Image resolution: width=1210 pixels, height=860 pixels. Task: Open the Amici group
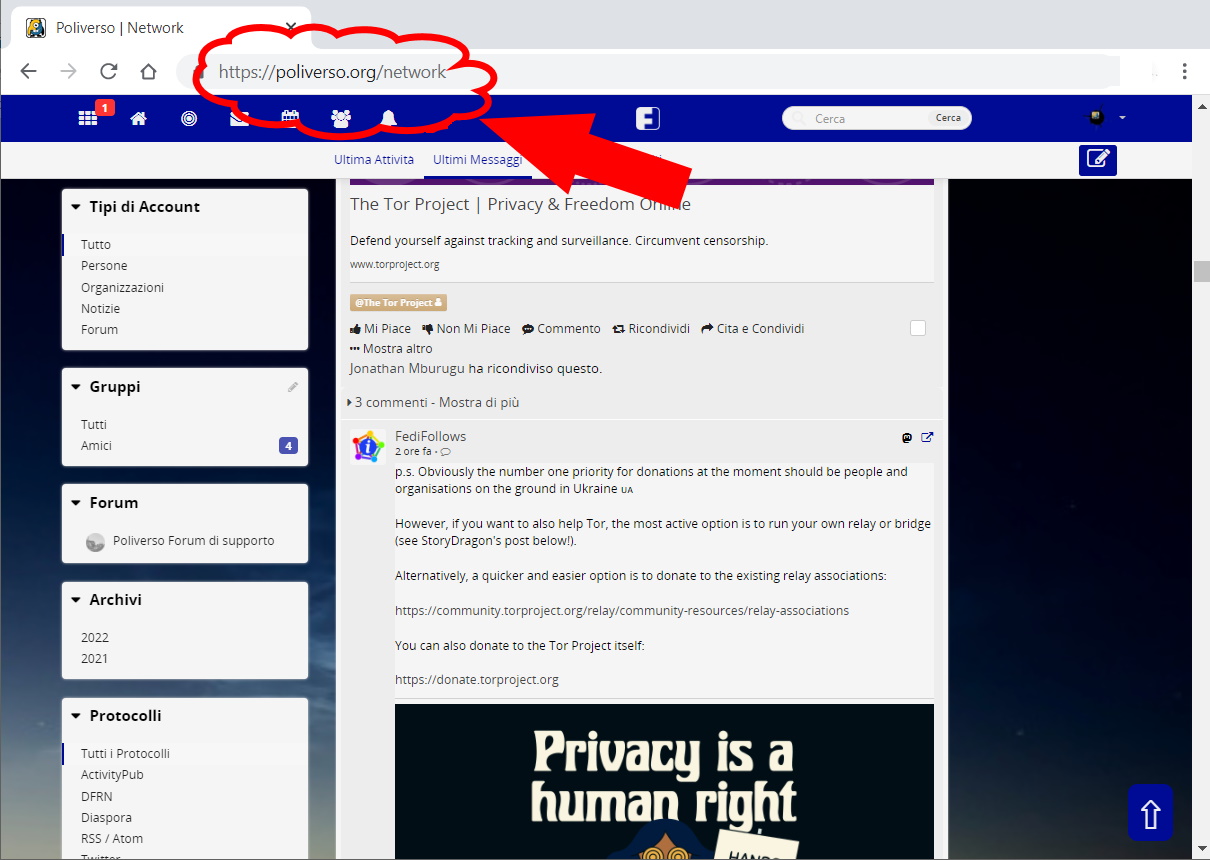click(x=96, y=446)
